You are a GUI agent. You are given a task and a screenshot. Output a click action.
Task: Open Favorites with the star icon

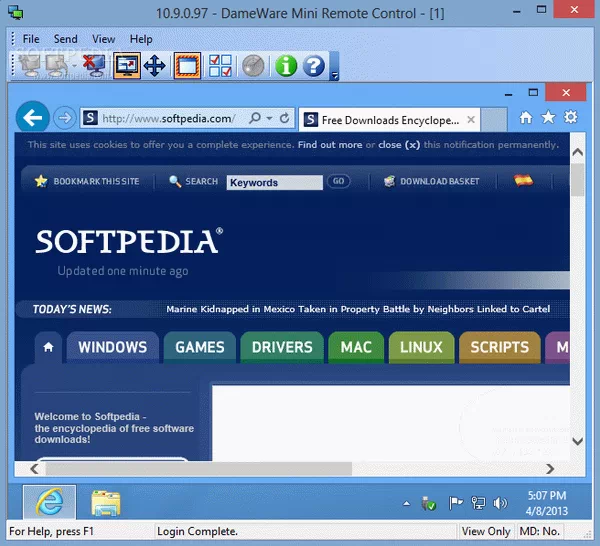[x=548, y=117]
